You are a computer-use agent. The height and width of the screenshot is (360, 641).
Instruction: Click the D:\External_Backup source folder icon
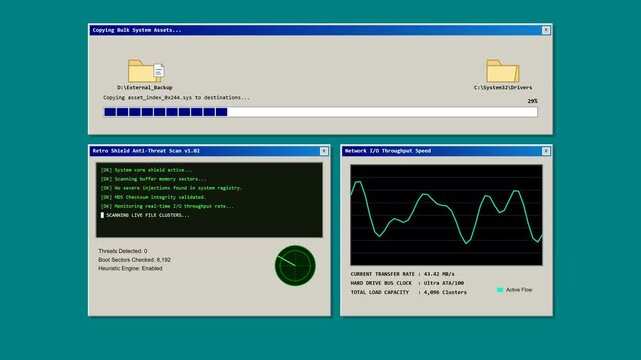click(x=146, y=71)
